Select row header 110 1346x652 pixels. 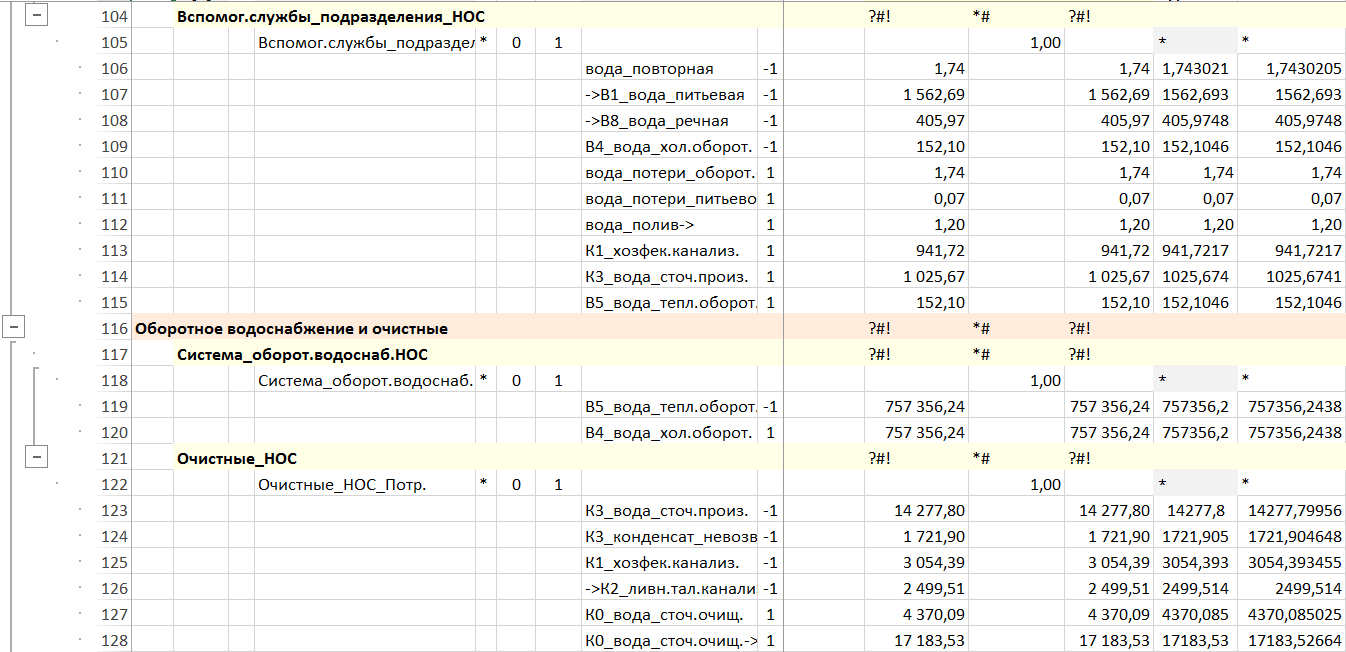pos(115,173)
